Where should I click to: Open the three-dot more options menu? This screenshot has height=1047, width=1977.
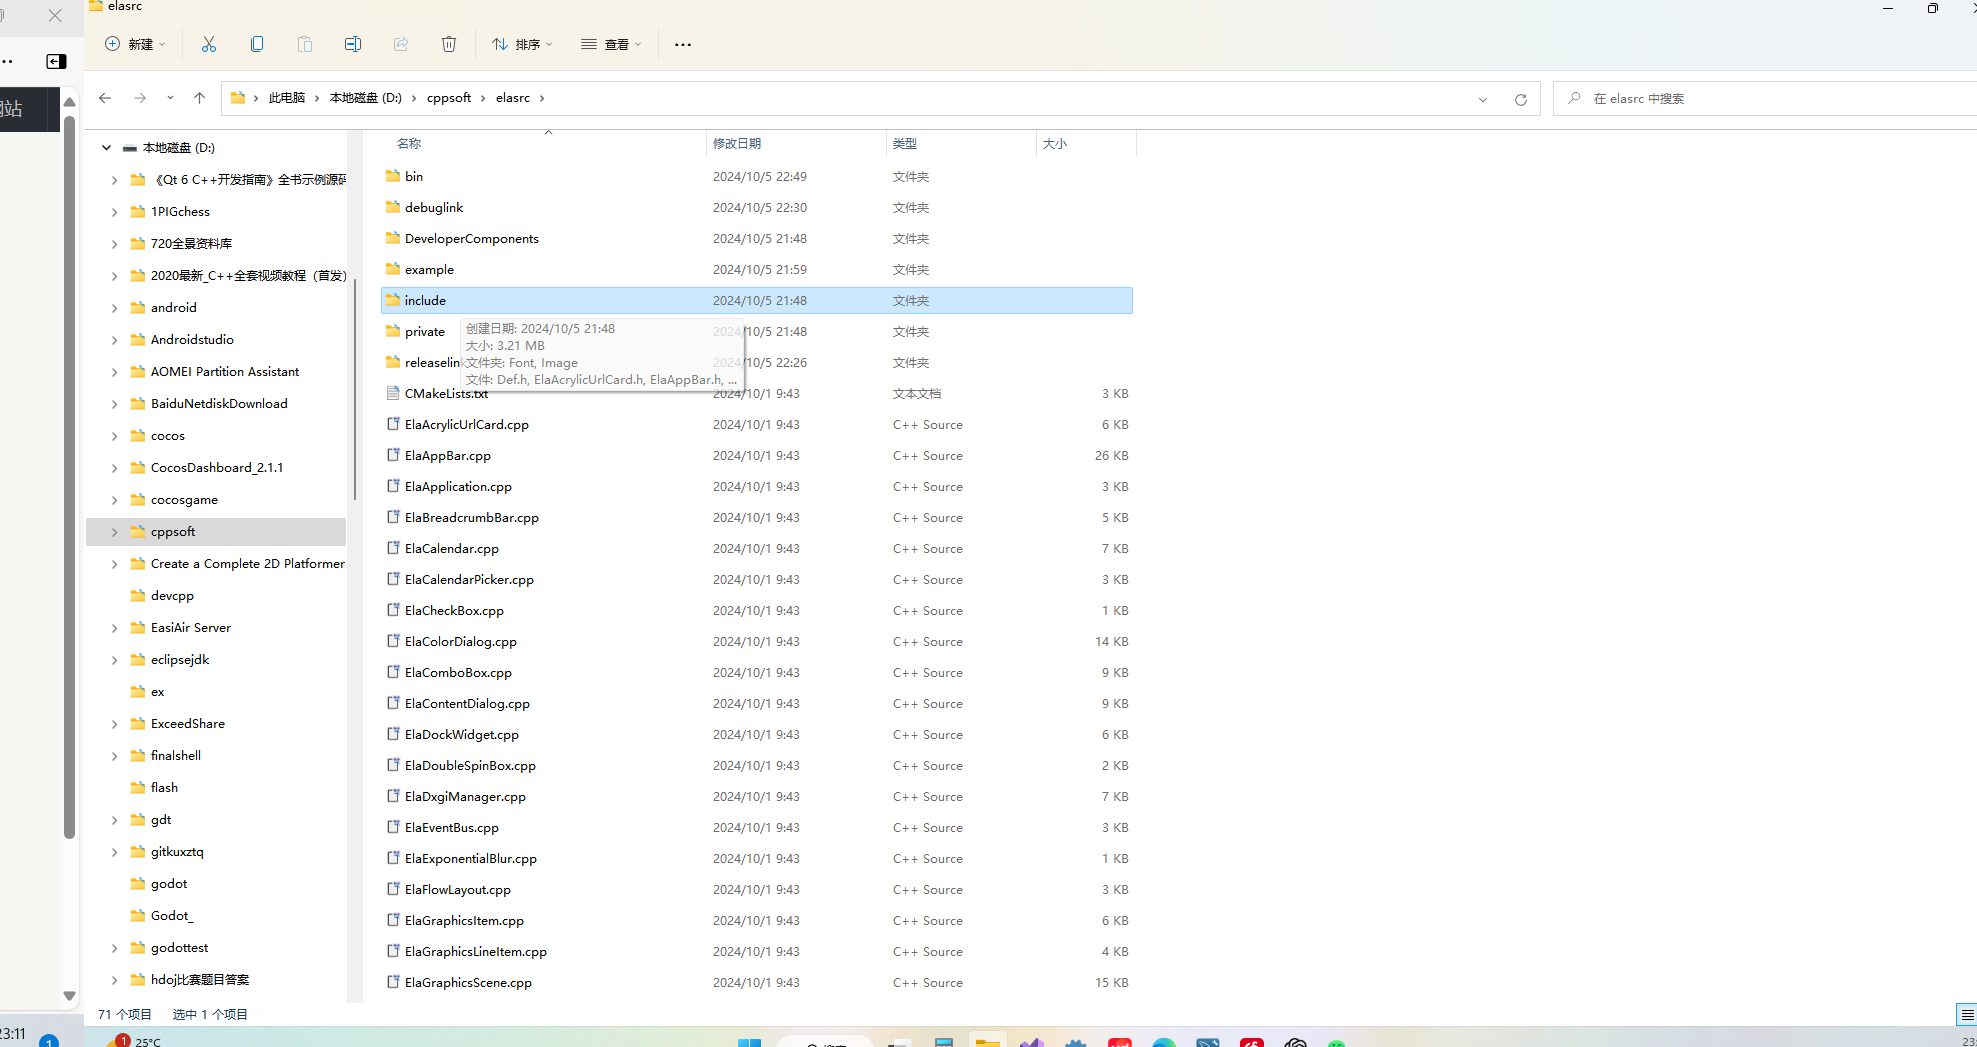click(683, 44)
